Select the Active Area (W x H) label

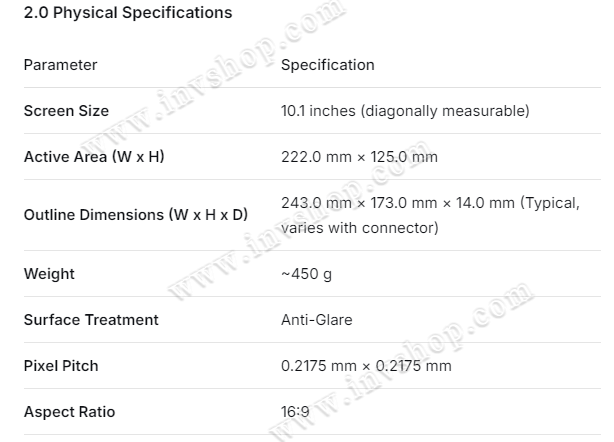[93, 157]
